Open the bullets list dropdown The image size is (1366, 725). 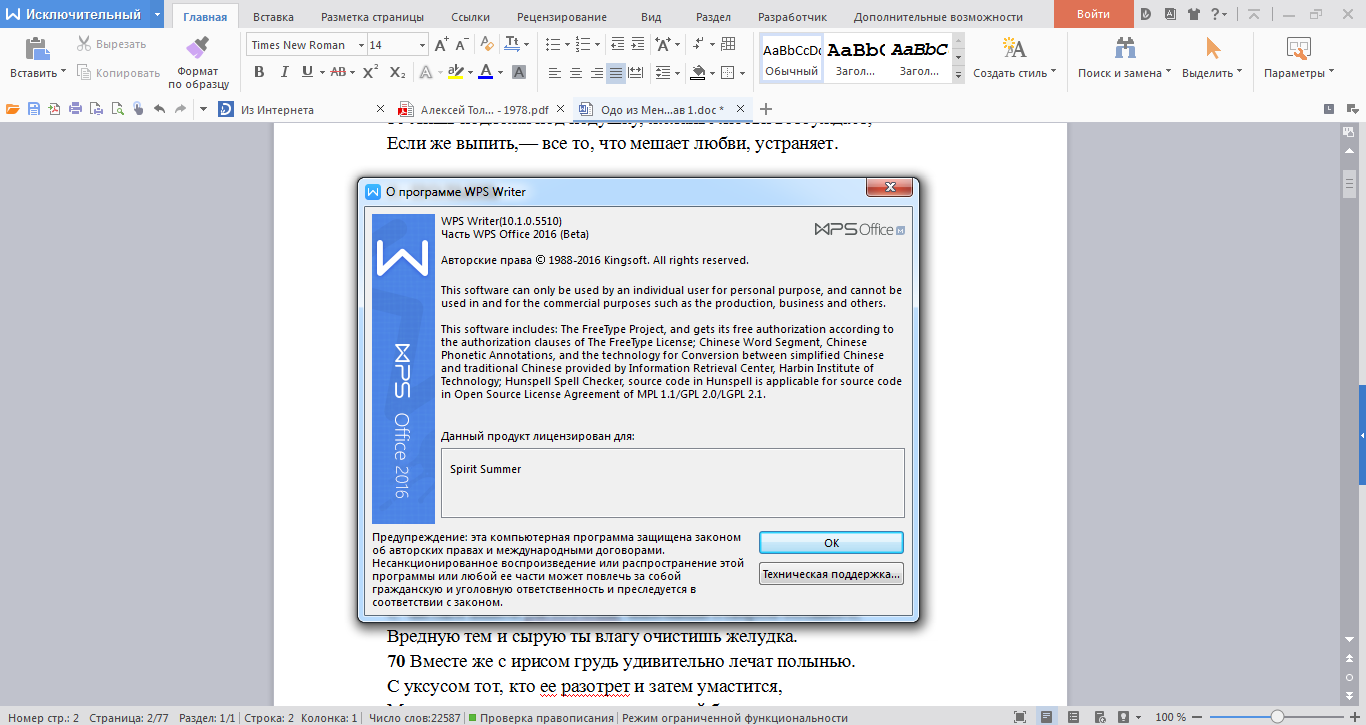pyautogui.click(x=568, y=45)
